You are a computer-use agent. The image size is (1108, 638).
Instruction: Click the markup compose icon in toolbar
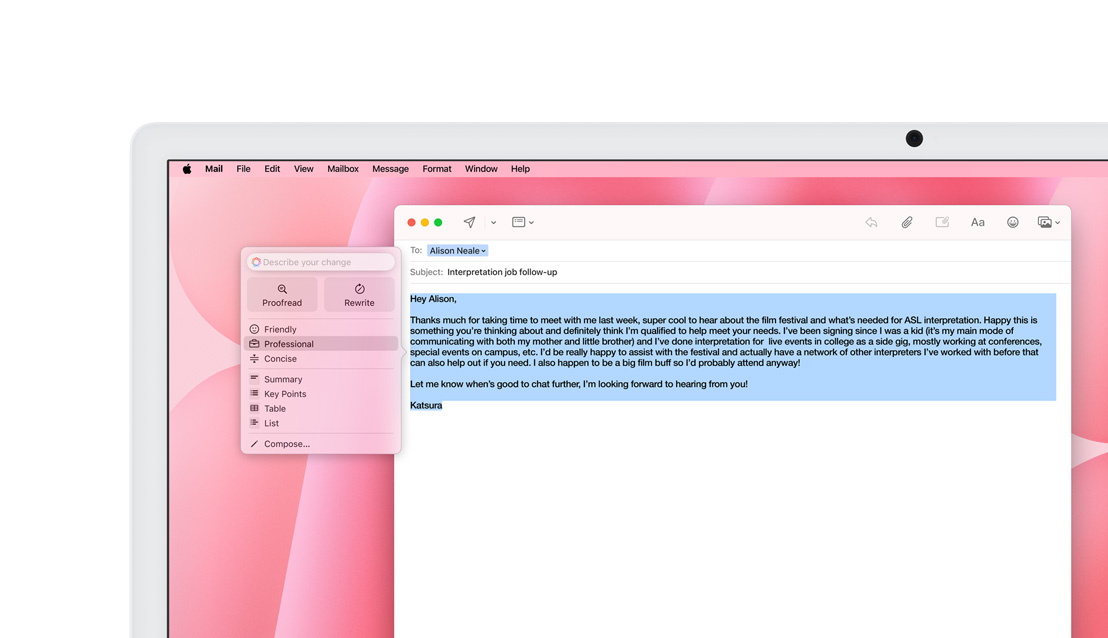pyautogui.click(x=942, y=222)
